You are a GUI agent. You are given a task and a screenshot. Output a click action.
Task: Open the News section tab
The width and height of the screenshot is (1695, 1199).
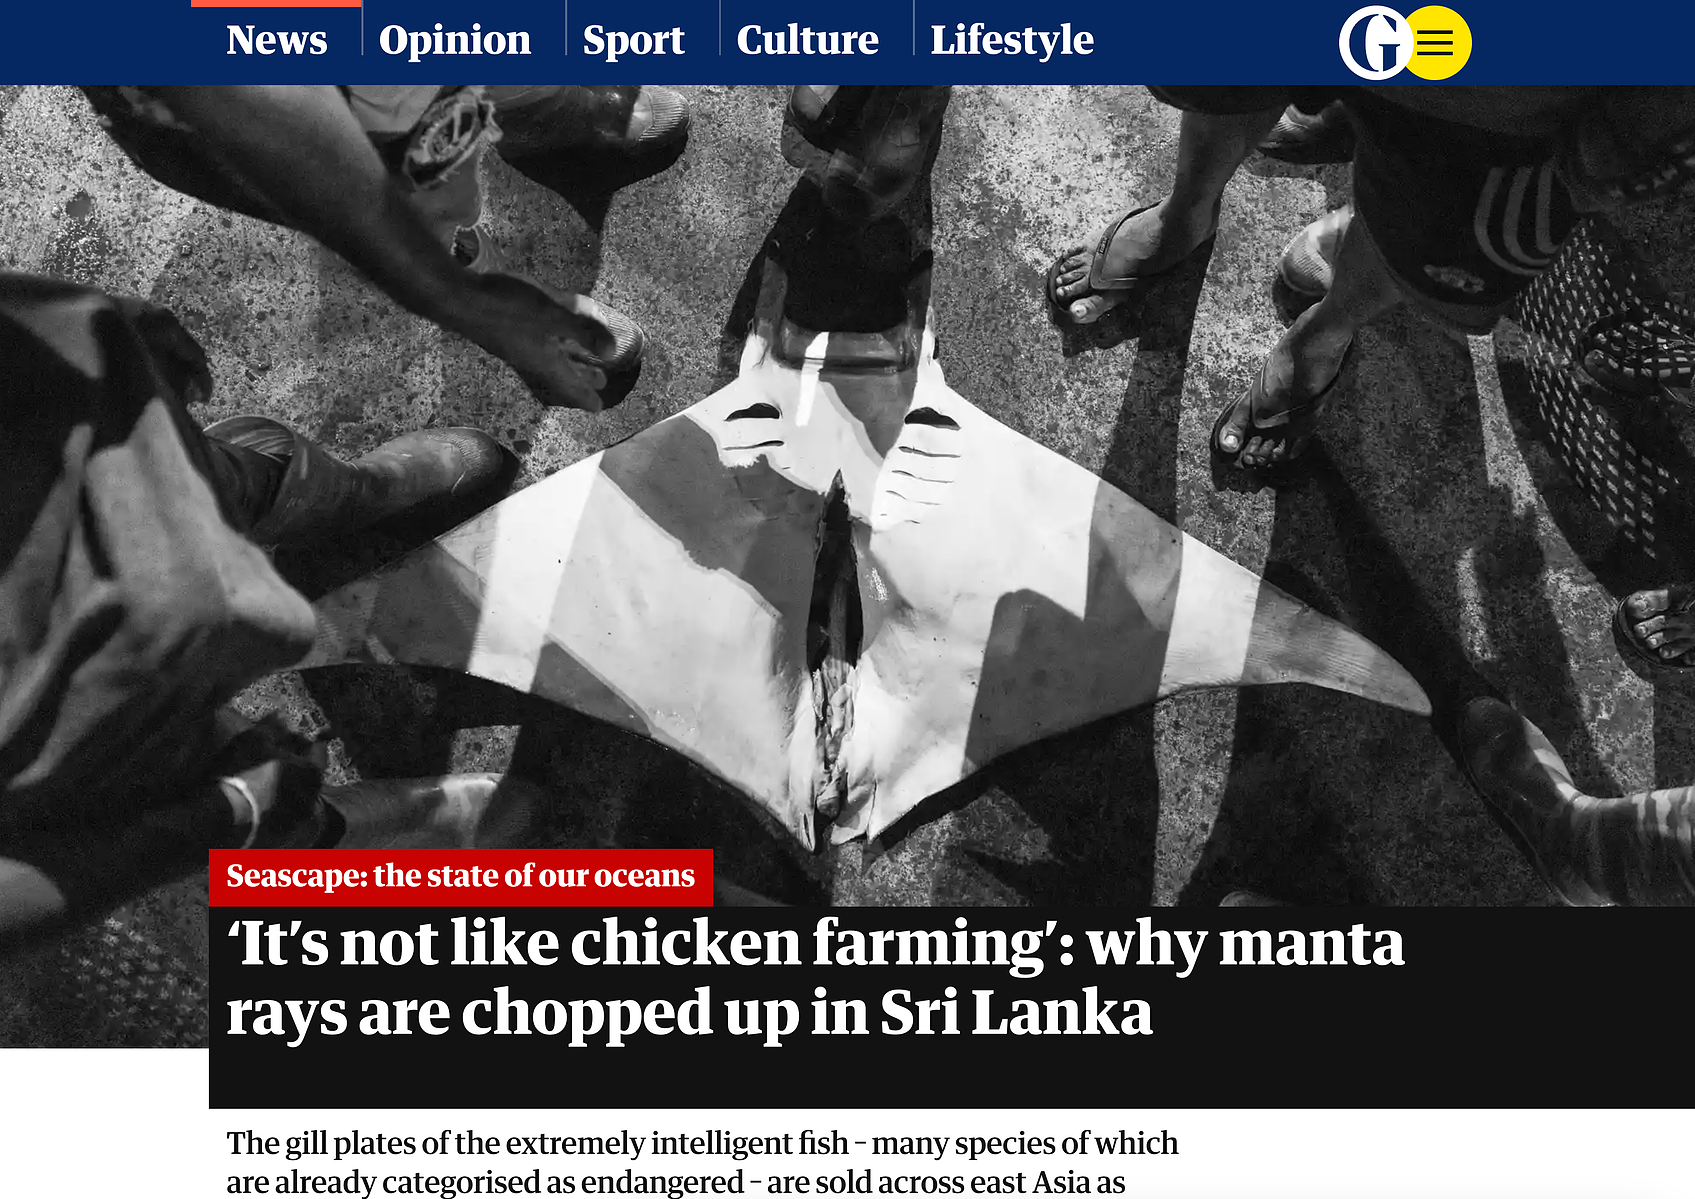pyautogui.click(x=276, y=40)
